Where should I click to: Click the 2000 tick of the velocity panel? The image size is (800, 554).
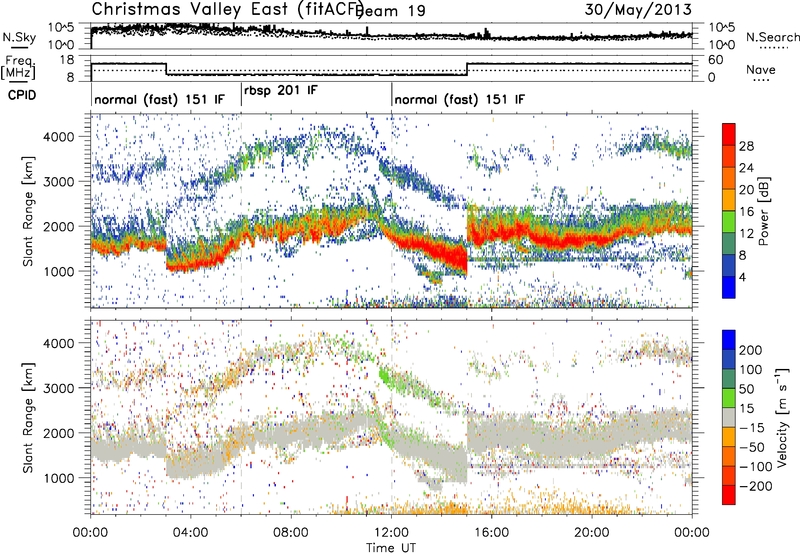click(58, 433)
